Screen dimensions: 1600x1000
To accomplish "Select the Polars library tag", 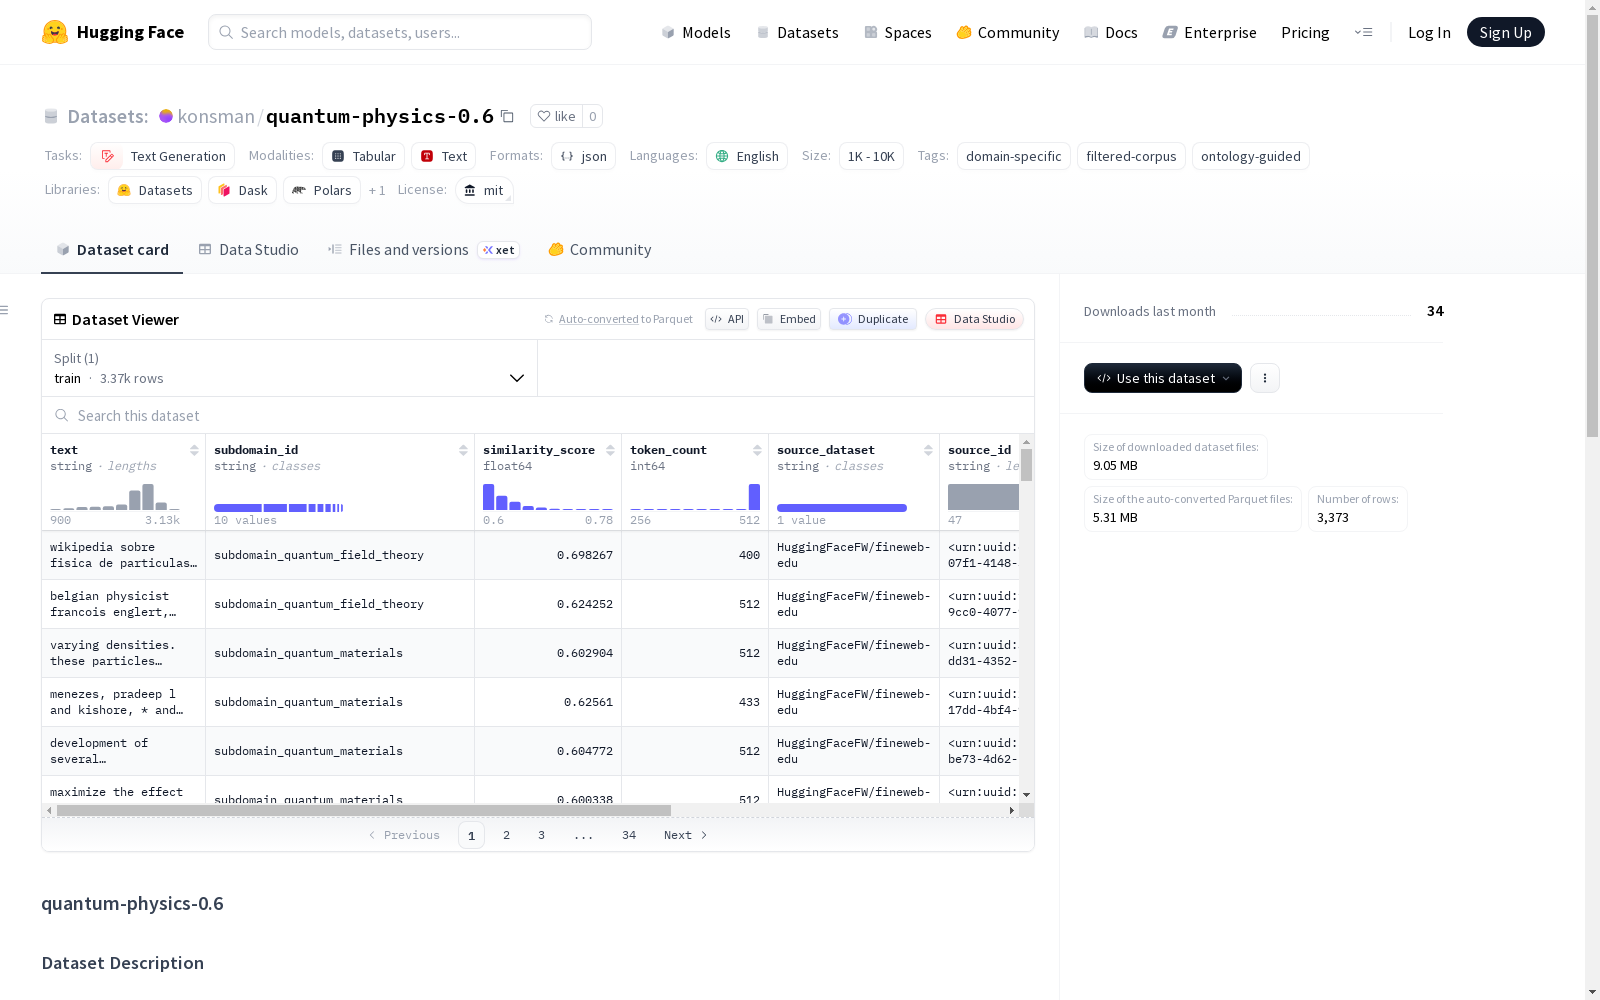I will coord(322,190).
